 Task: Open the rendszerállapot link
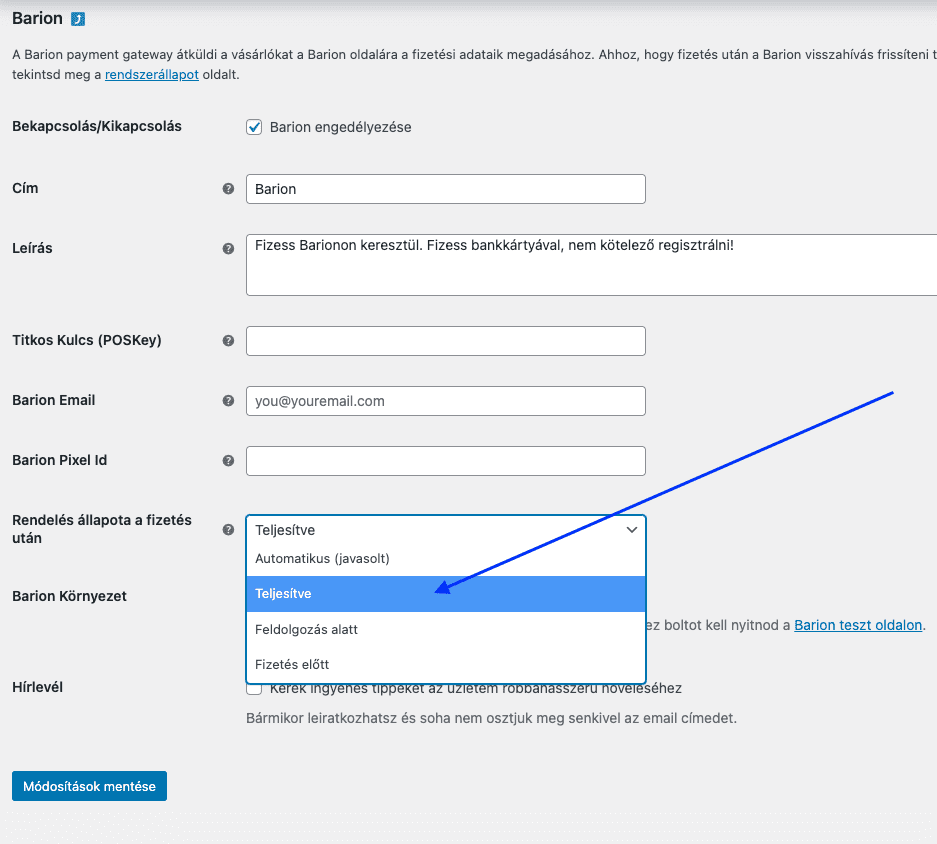[152, 75]
